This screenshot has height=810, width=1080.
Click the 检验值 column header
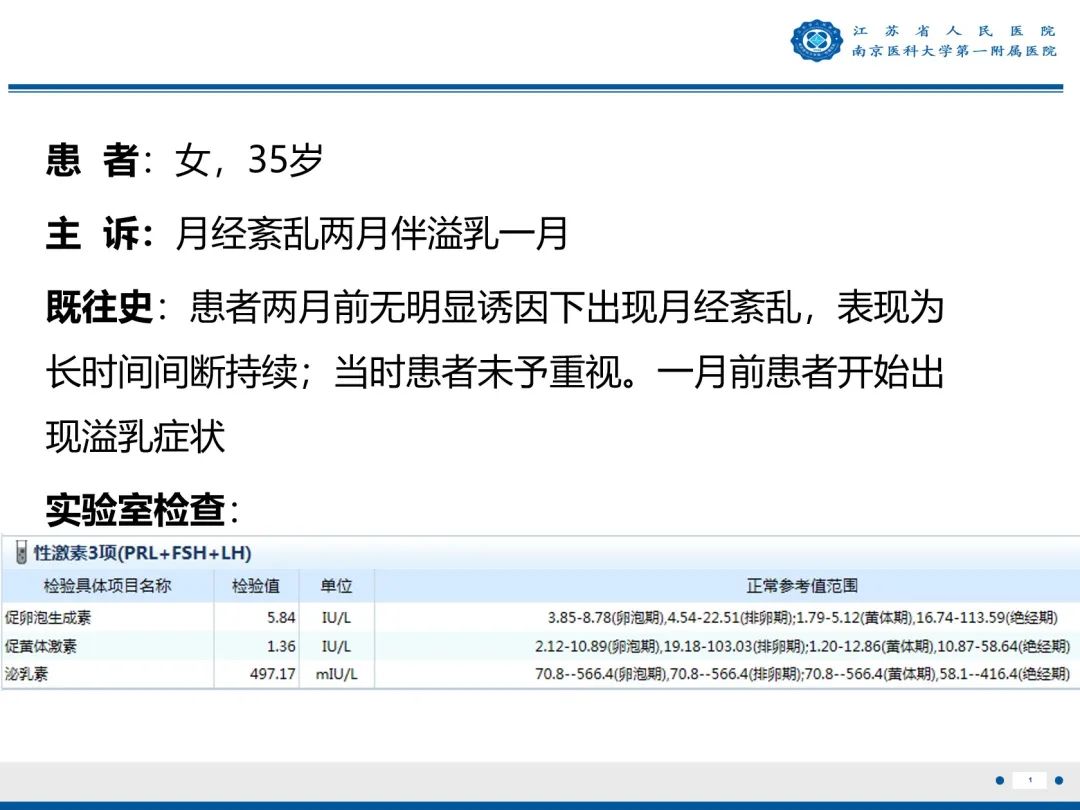pyautogui.click(x=256, y=586)
